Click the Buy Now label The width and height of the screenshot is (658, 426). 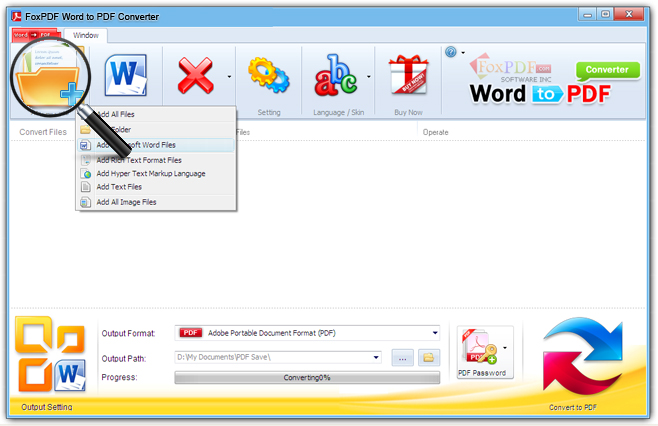coord(408,112)
